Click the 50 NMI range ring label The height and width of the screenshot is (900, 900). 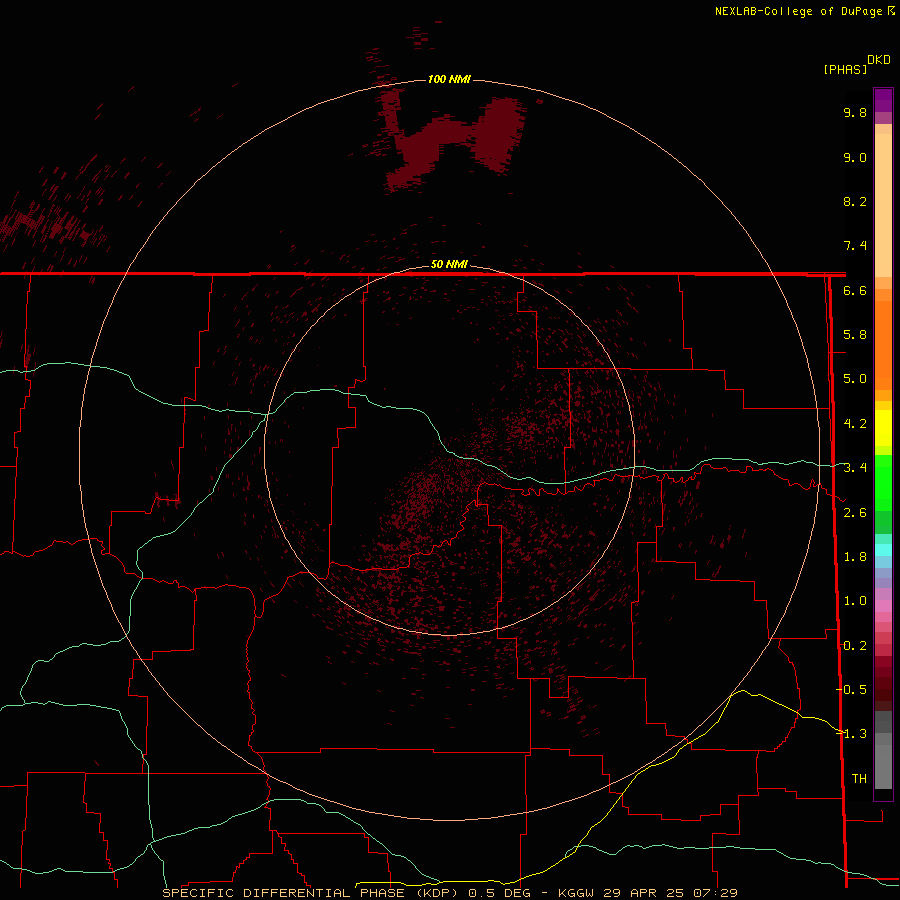click(x=449, y=264)
